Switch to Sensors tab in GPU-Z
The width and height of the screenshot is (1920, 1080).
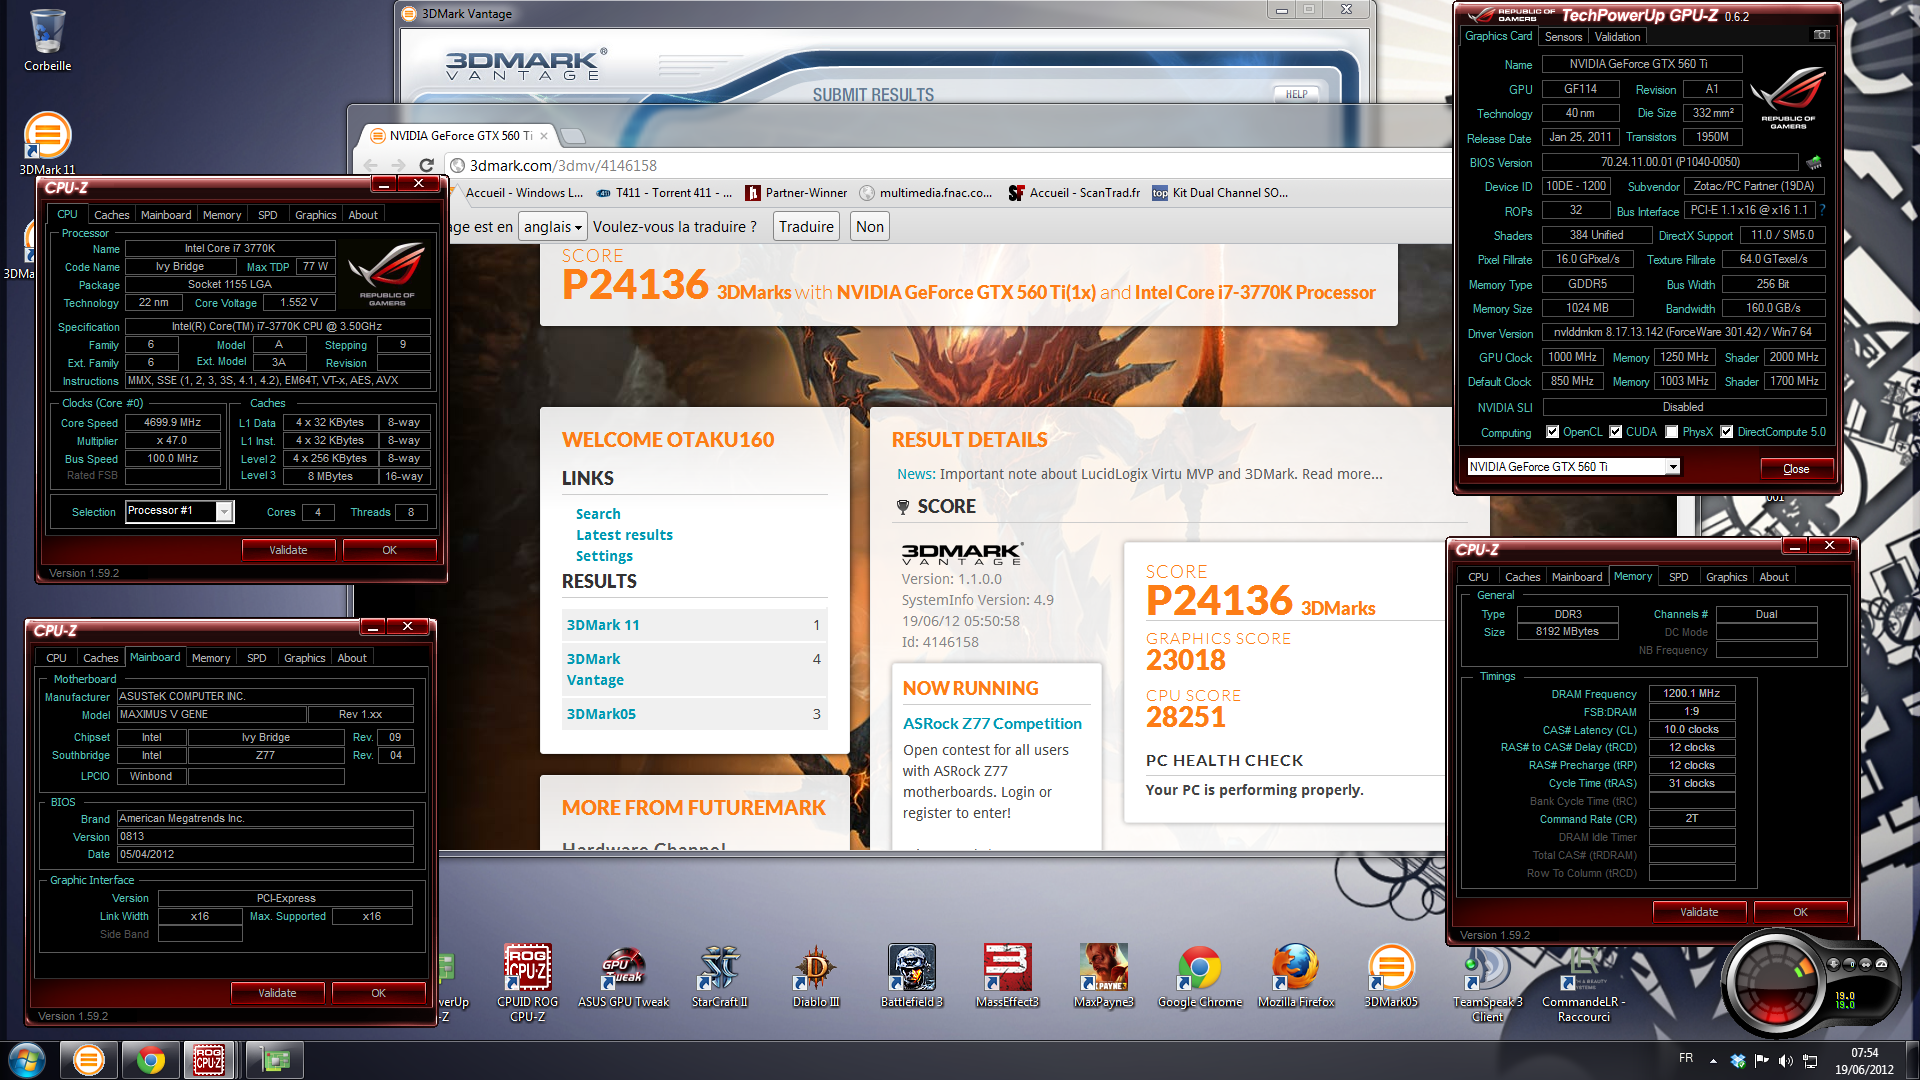(1563, 37)
